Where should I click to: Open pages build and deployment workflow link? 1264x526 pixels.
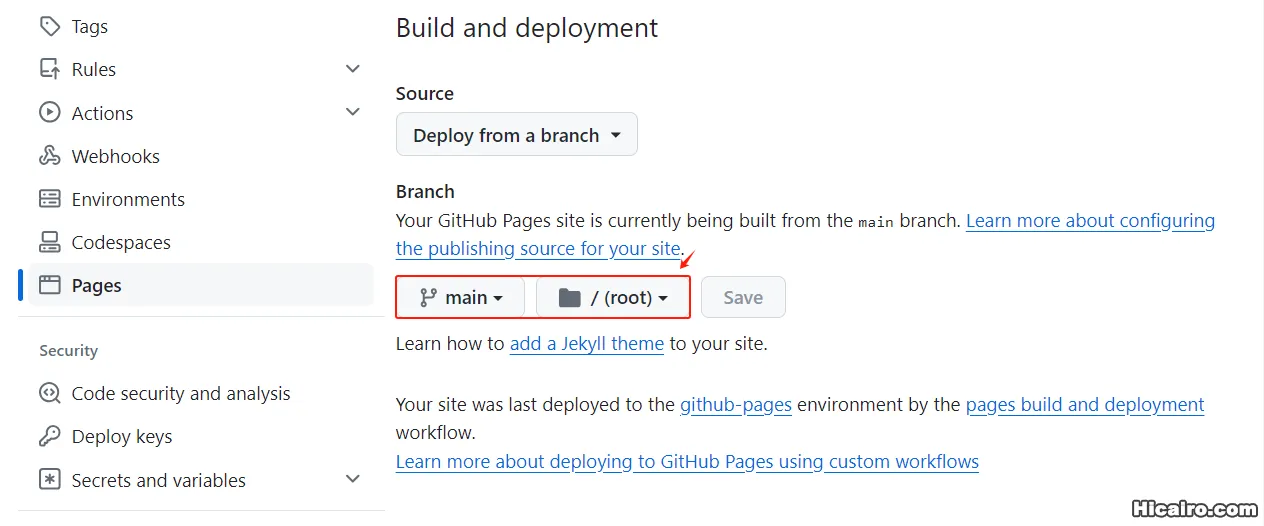tap(1085, 404)
